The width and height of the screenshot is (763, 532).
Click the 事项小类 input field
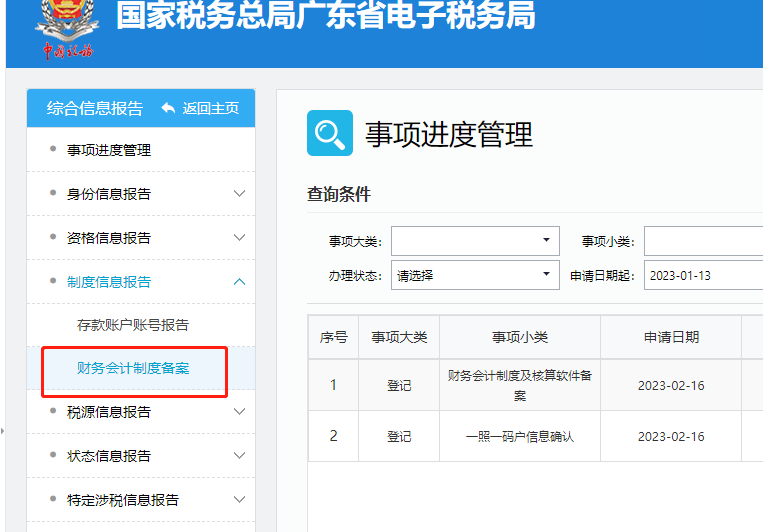coord(702,241)
